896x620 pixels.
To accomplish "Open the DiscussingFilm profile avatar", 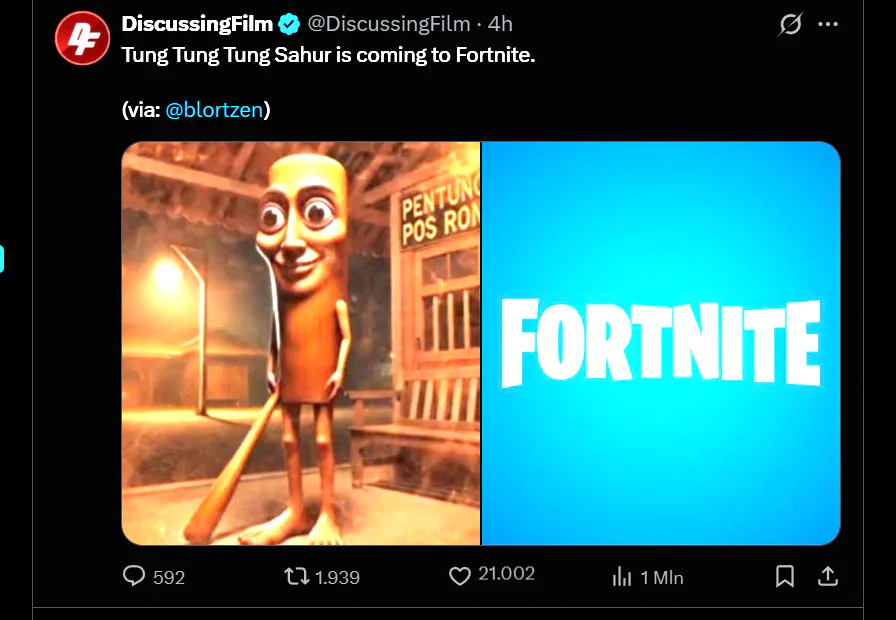I will coord(82,38).
